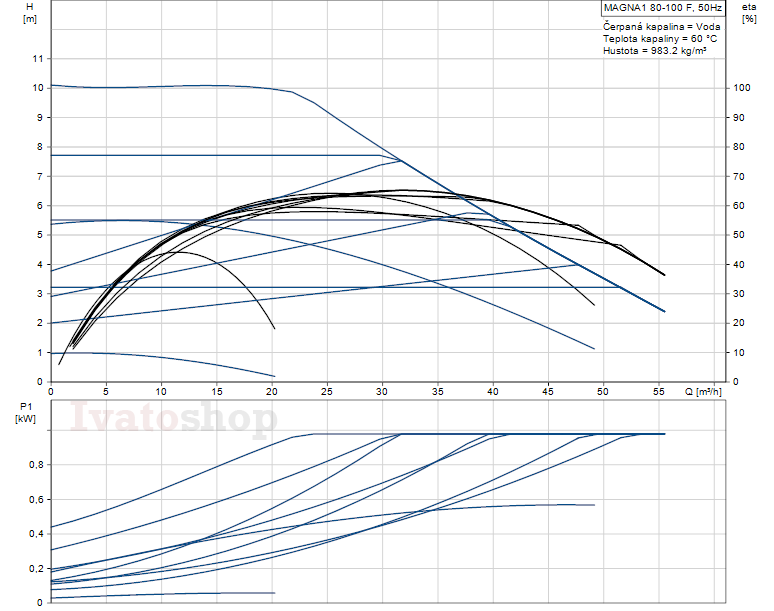Click the 0,6 tick on the P1 axis

pos(36,499)
